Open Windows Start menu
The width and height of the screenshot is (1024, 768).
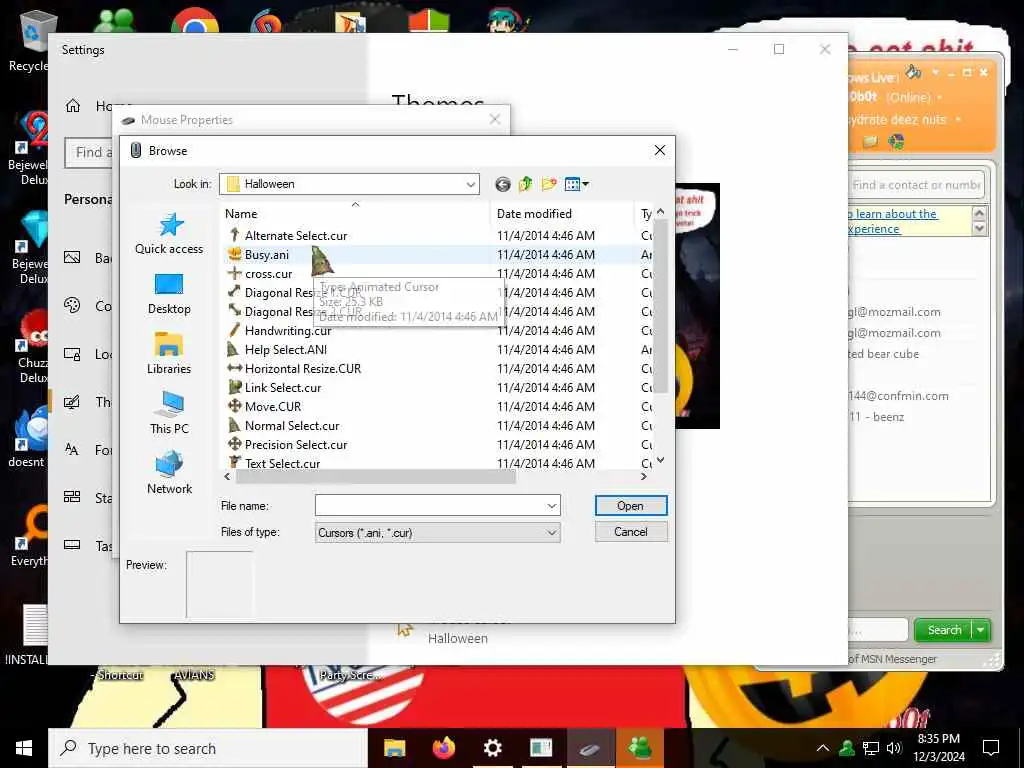(x=24, y=748)
